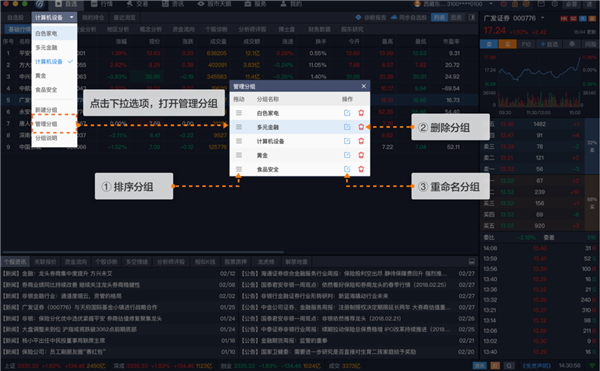Image resolution: width=600 pixels, height=371 pixels.
Task: Click the search icon in status bar
Action: click(x=509, y=366)
